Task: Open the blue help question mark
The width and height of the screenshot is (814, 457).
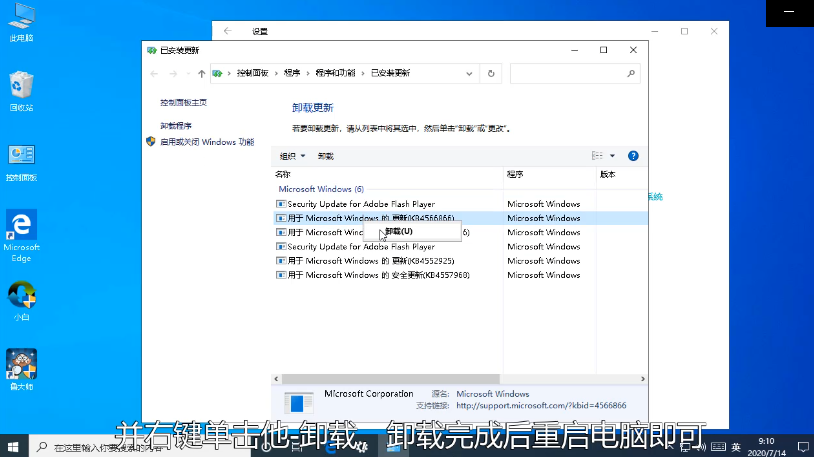Action: pyautogui.click(x=633, y=156)
